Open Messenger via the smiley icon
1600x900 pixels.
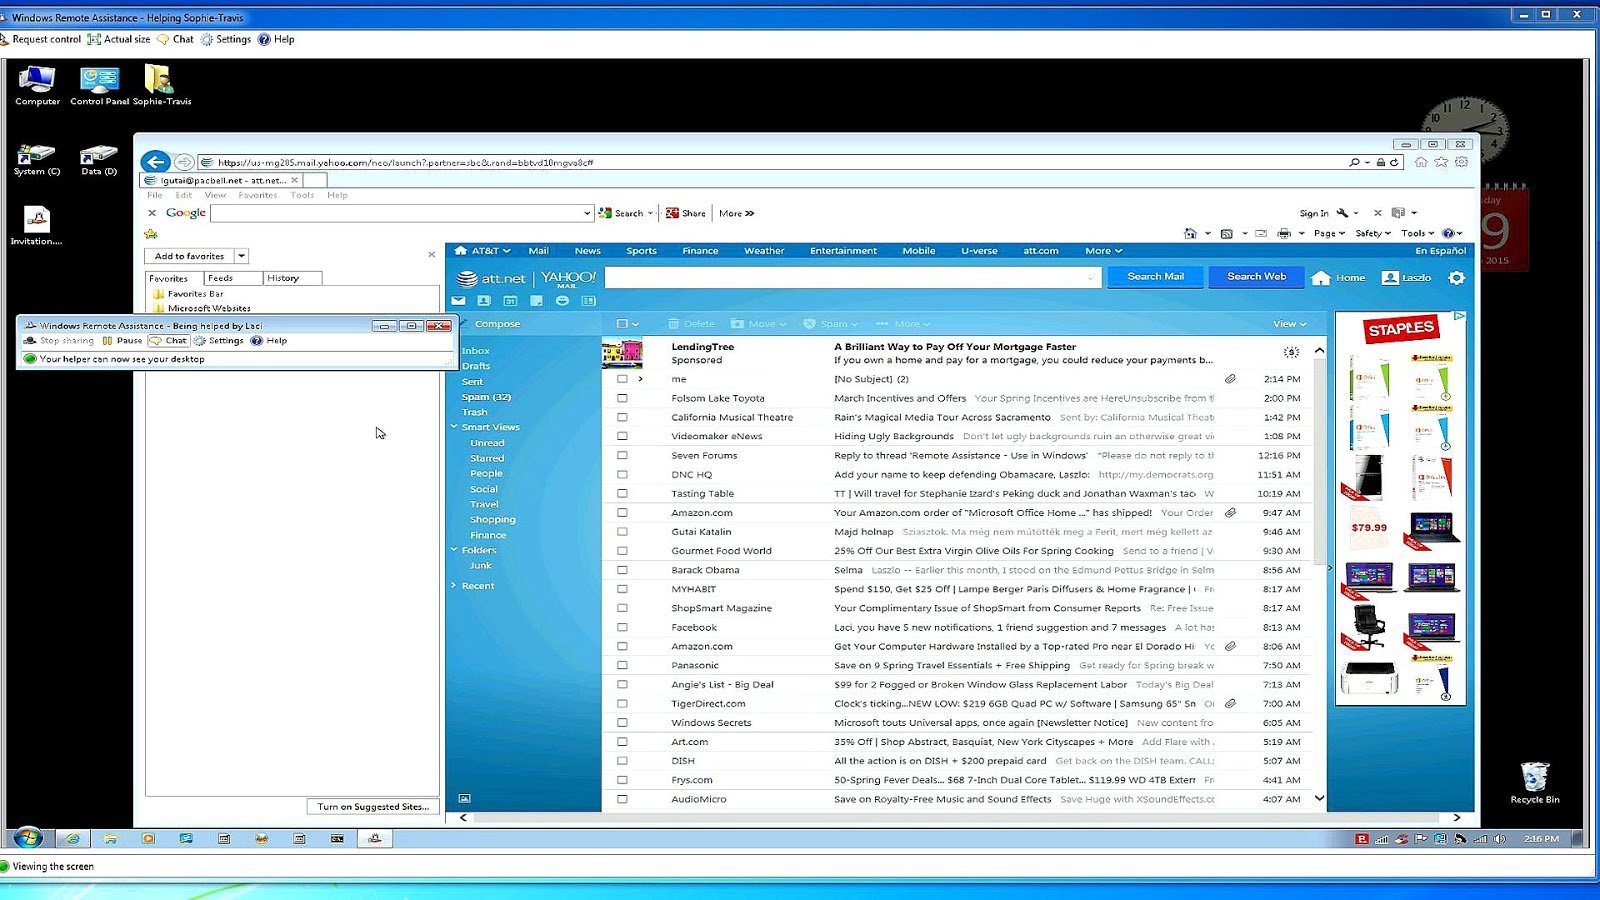[563, 301]
